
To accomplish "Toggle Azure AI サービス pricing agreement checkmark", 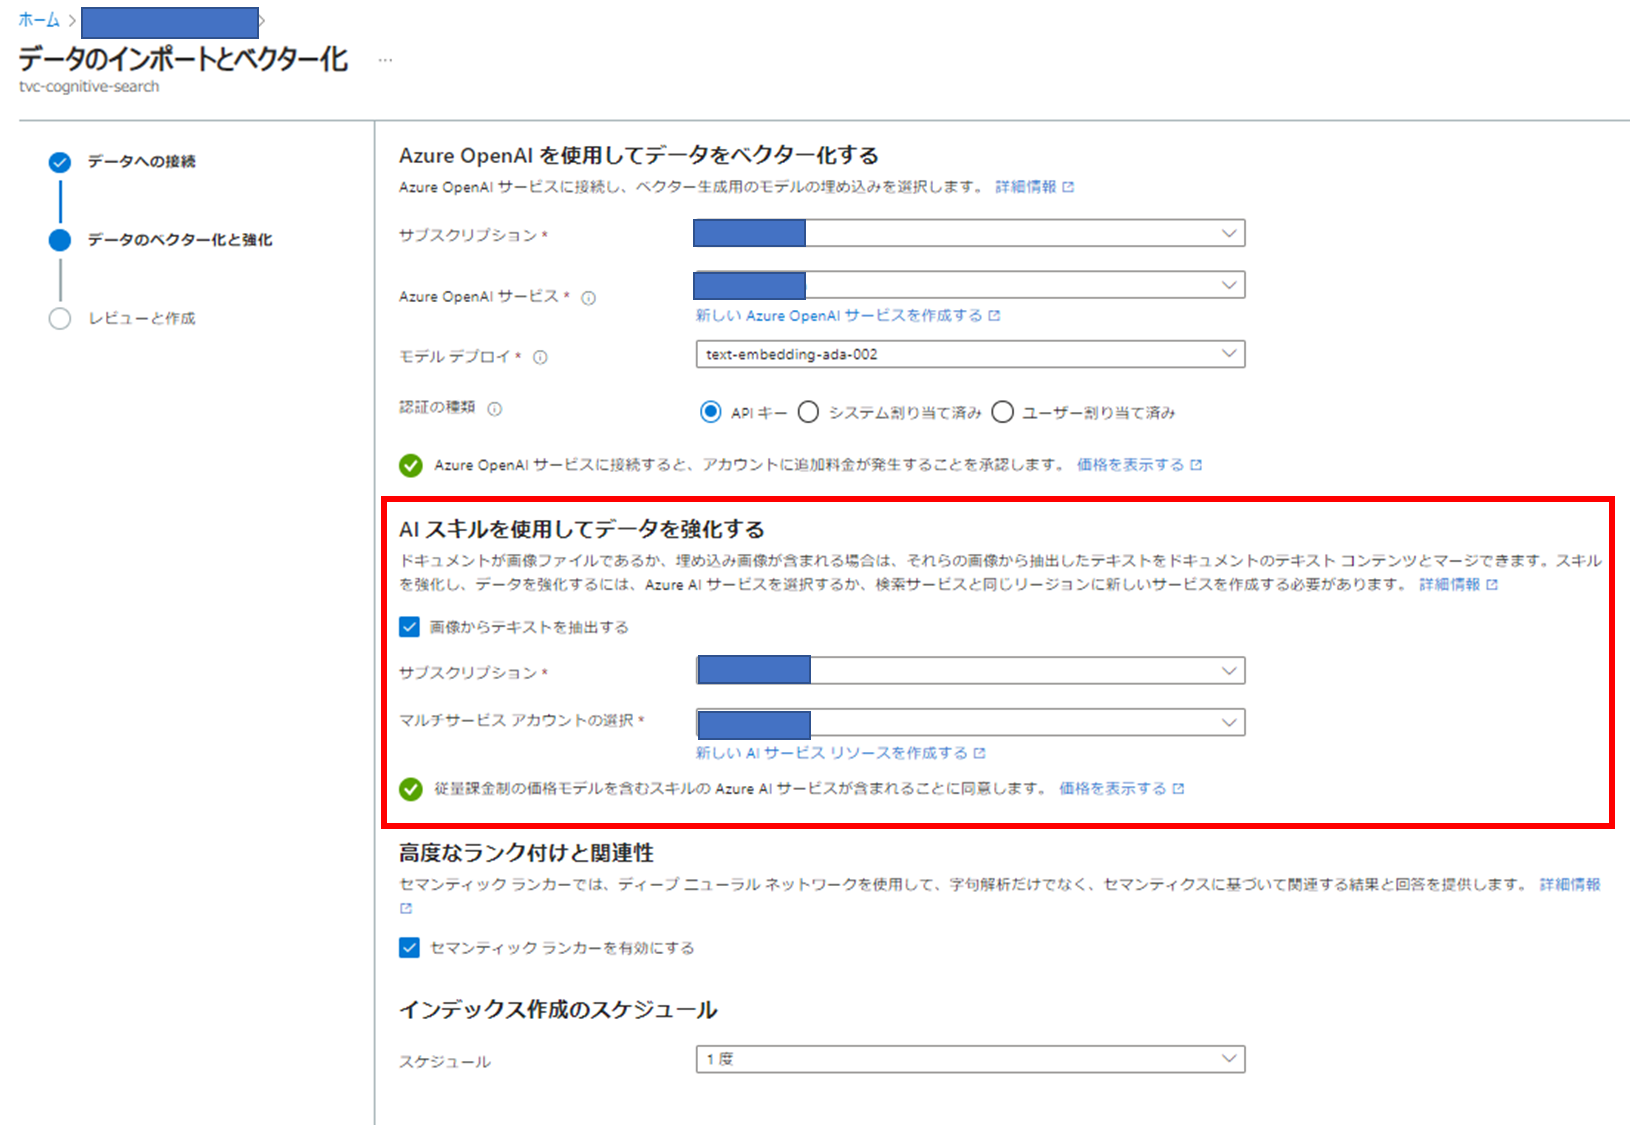I will tap(410, 789).
